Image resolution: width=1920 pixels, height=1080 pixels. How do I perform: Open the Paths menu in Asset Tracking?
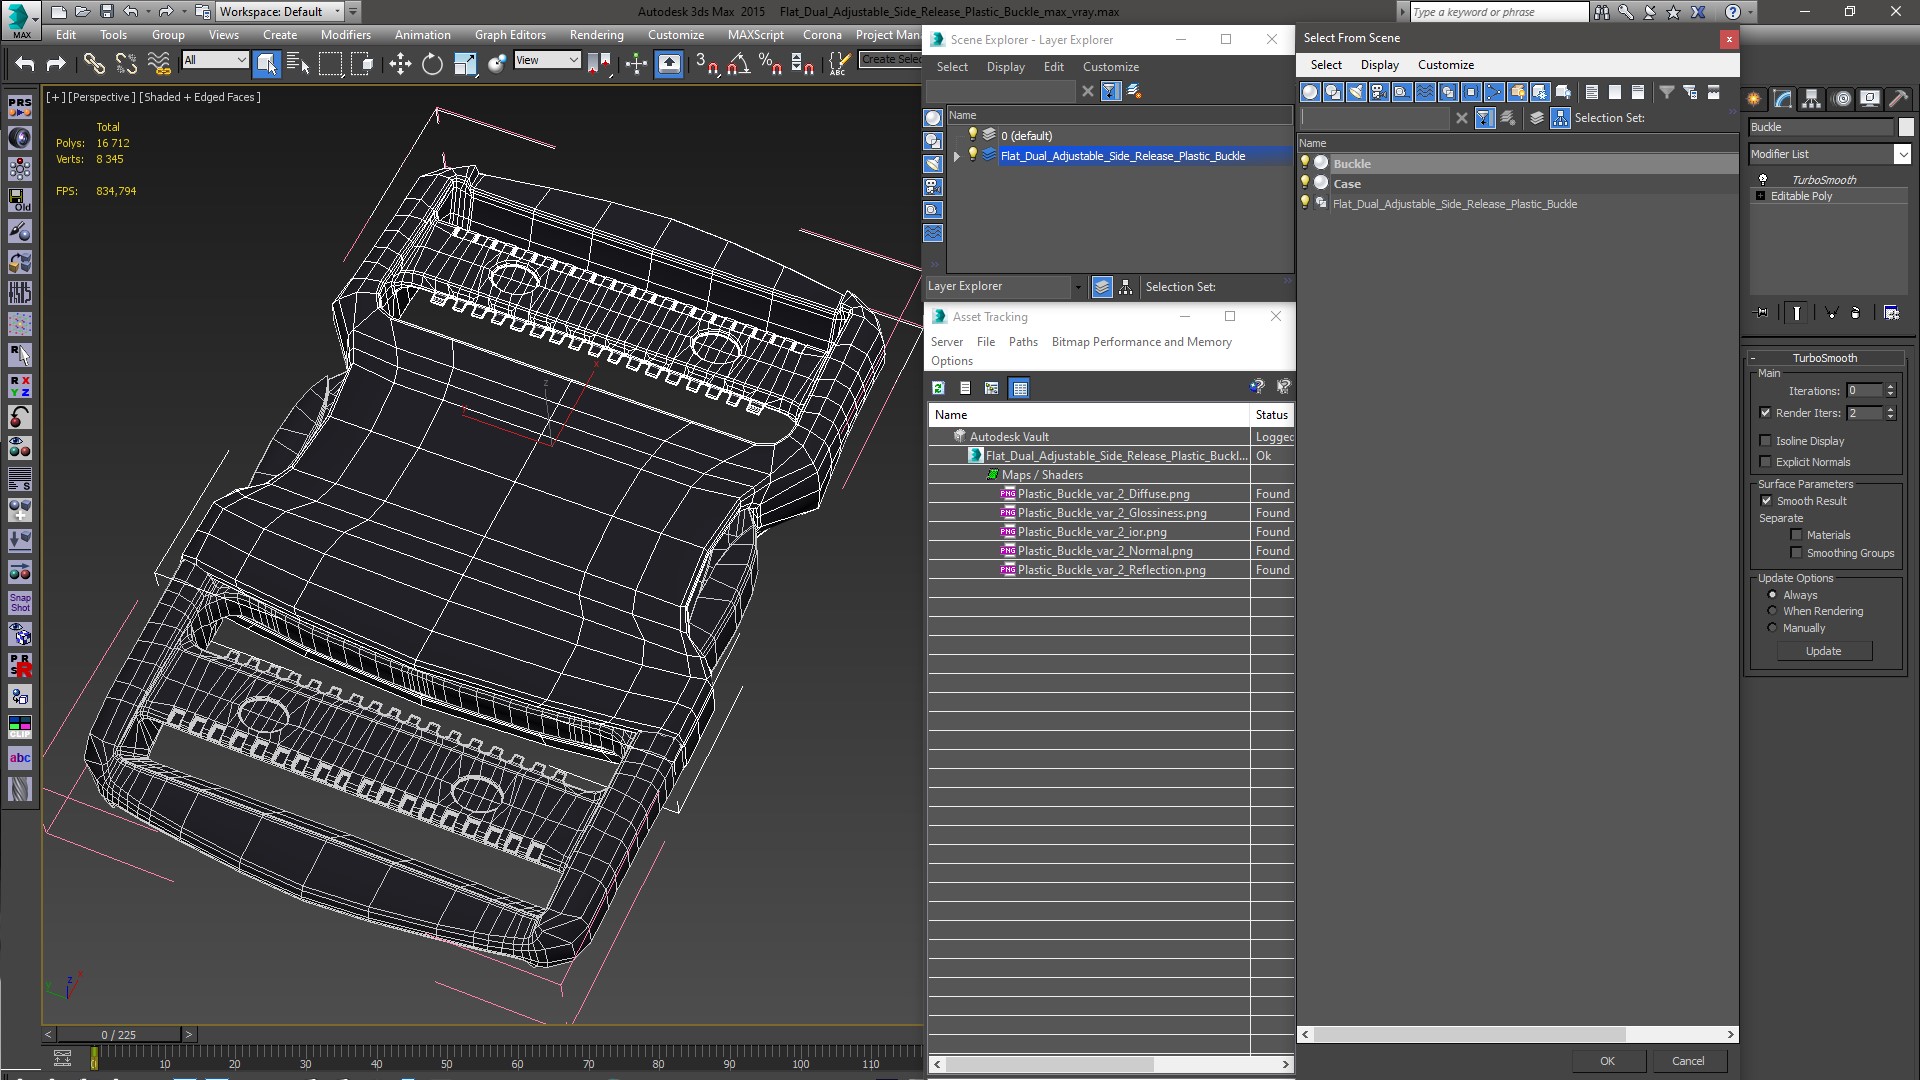1023,342
